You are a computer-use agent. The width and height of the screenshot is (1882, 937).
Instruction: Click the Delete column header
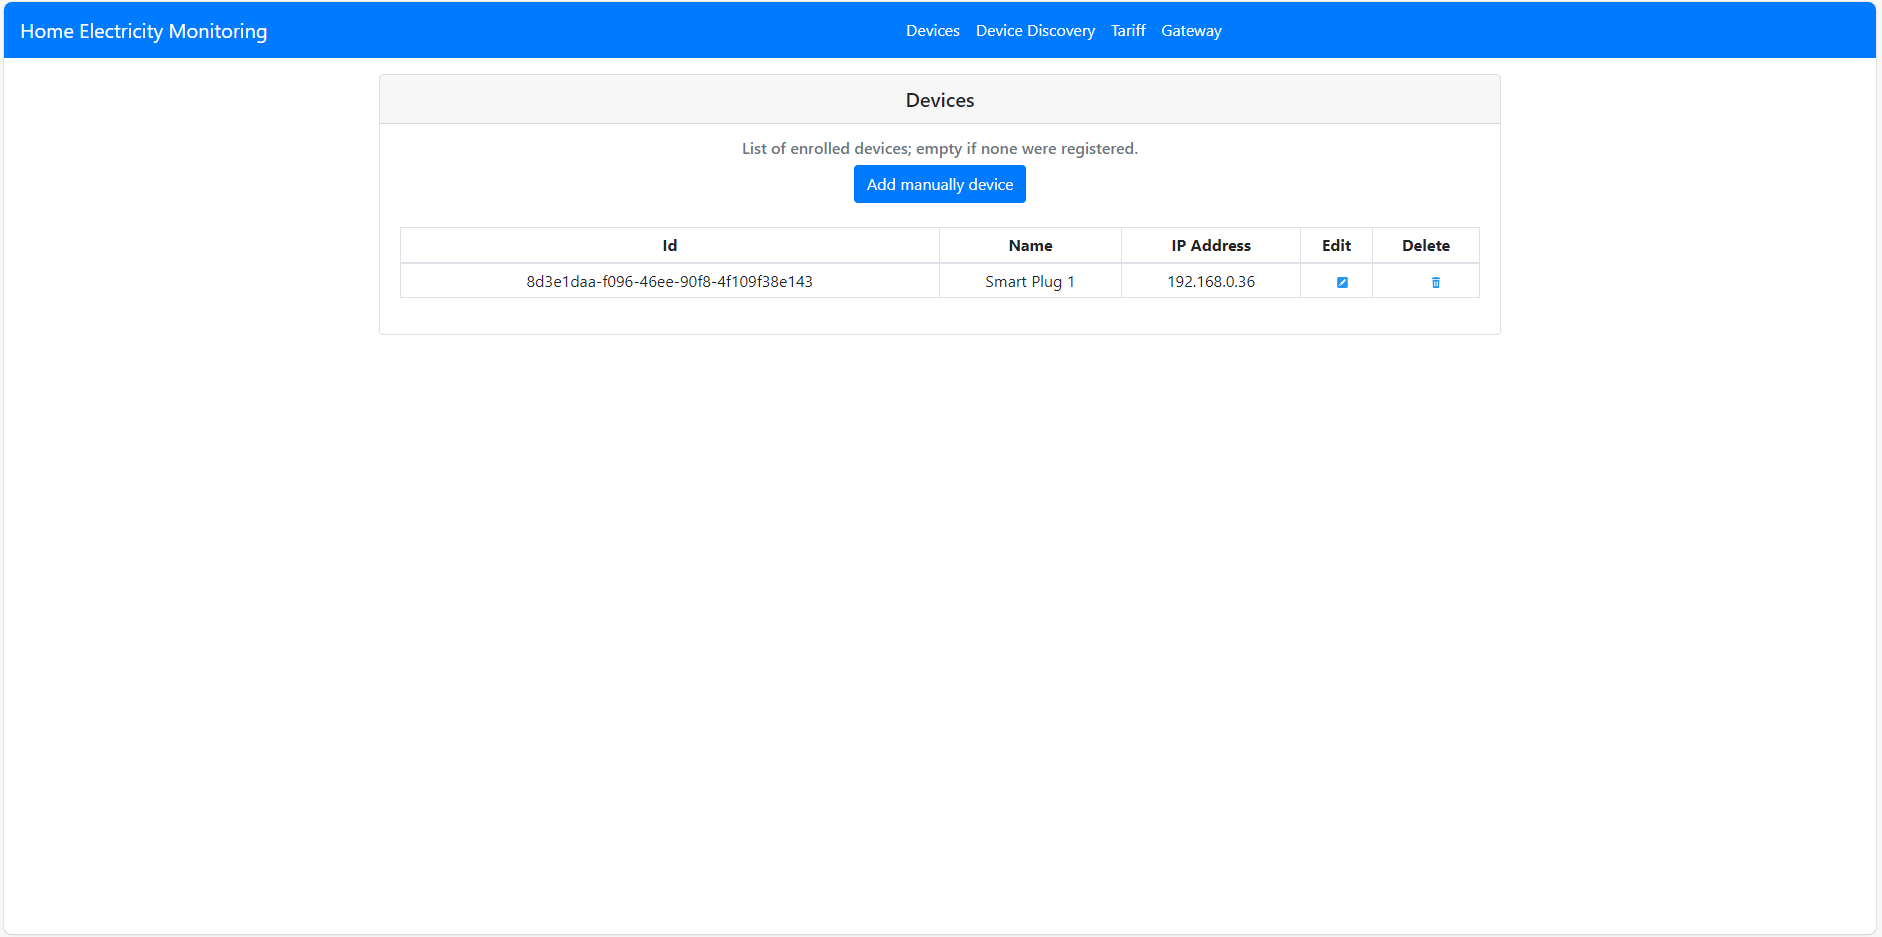(1426, 245)
